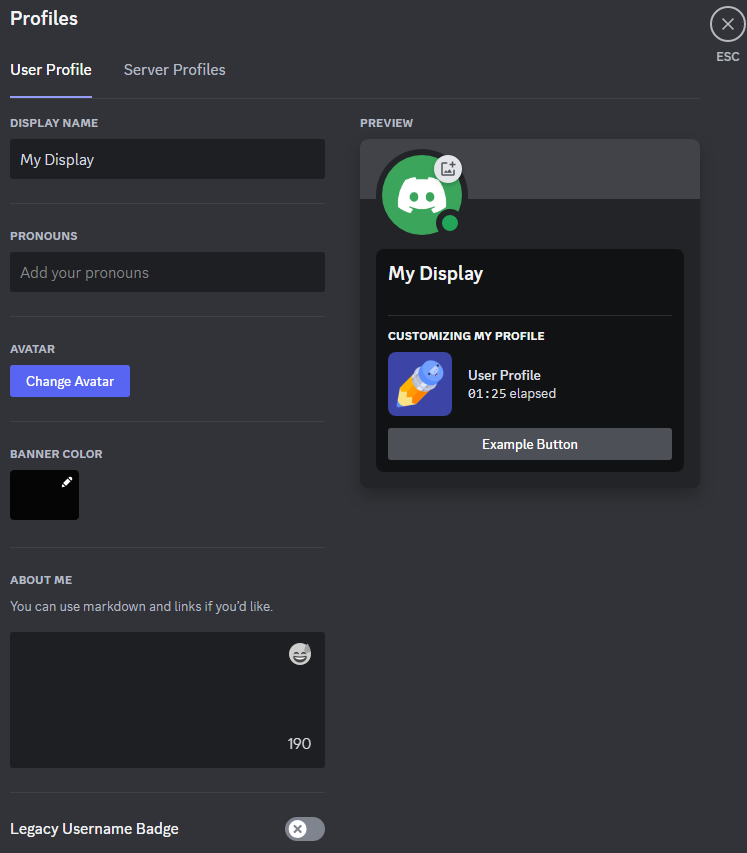Click the pencil activity icon in preview

coord(419,384)
